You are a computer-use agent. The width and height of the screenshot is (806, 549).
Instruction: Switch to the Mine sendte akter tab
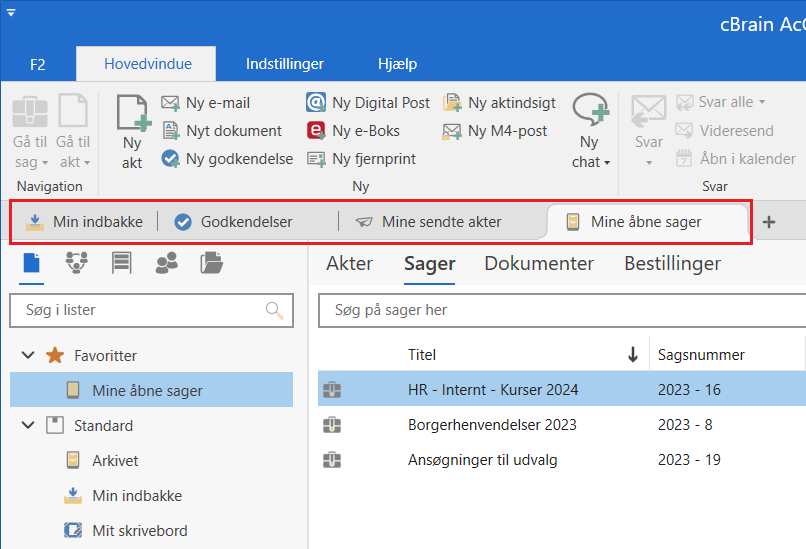[428, 222]
